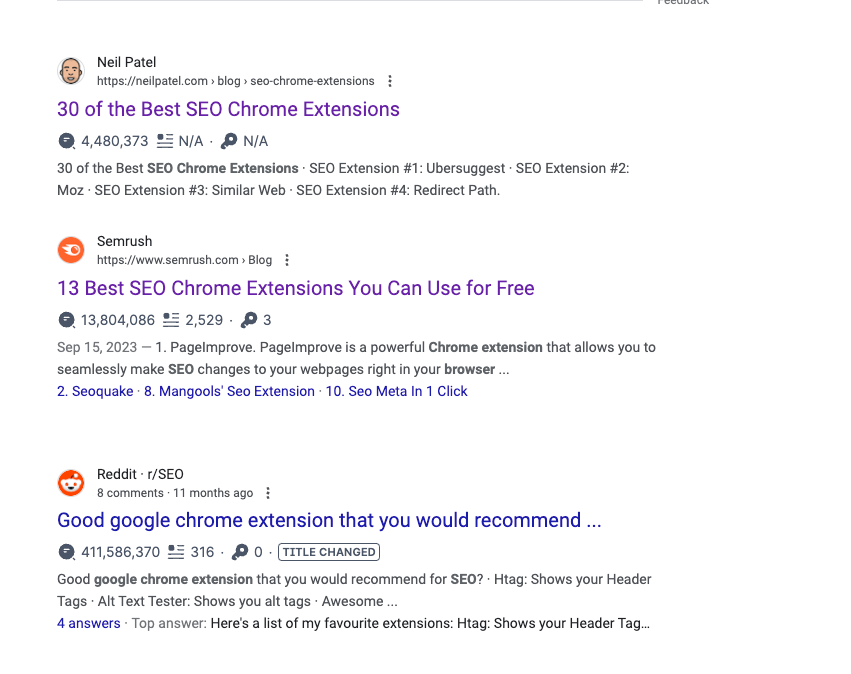Open the three-dot menu on the Semrush result
Screen dimensions: 851x674
point(286,259)
